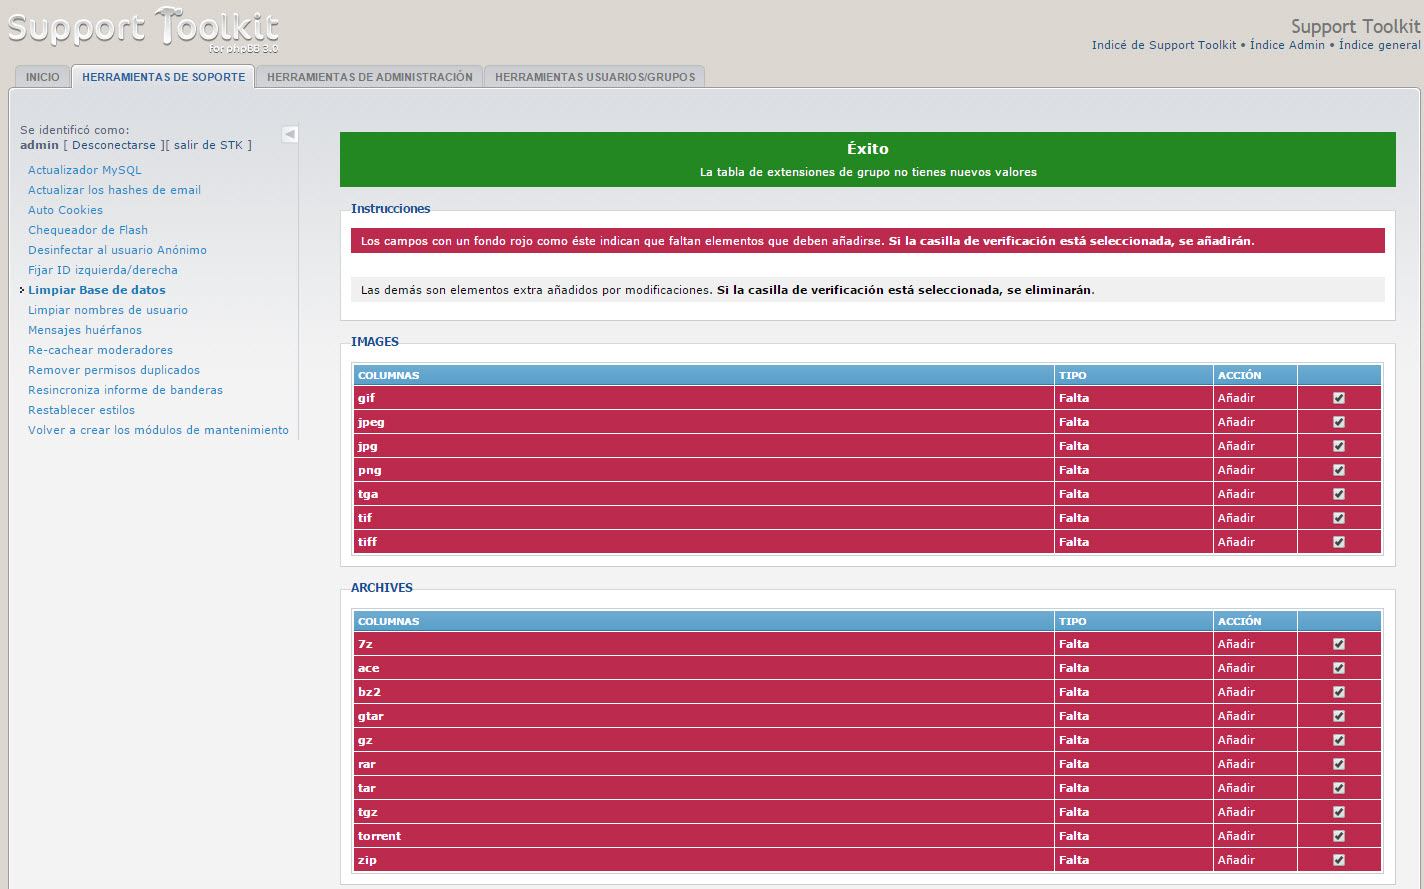Open Restablecer estilos tool
The height and width of the screenshot is (889, 1424).
tap(81, 410)
